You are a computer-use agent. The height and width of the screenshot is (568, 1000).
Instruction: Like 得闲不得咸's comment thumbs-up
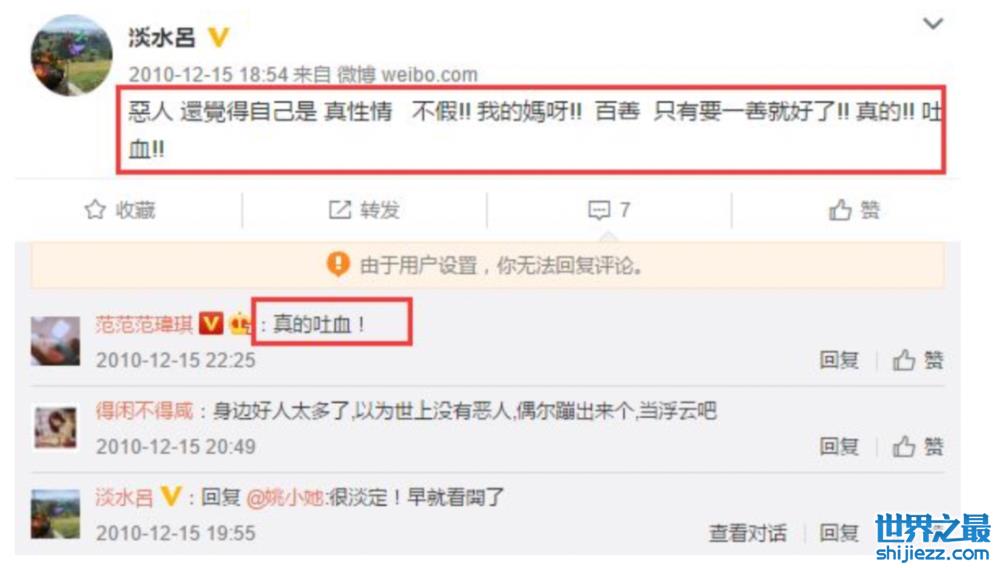point(903,446)
